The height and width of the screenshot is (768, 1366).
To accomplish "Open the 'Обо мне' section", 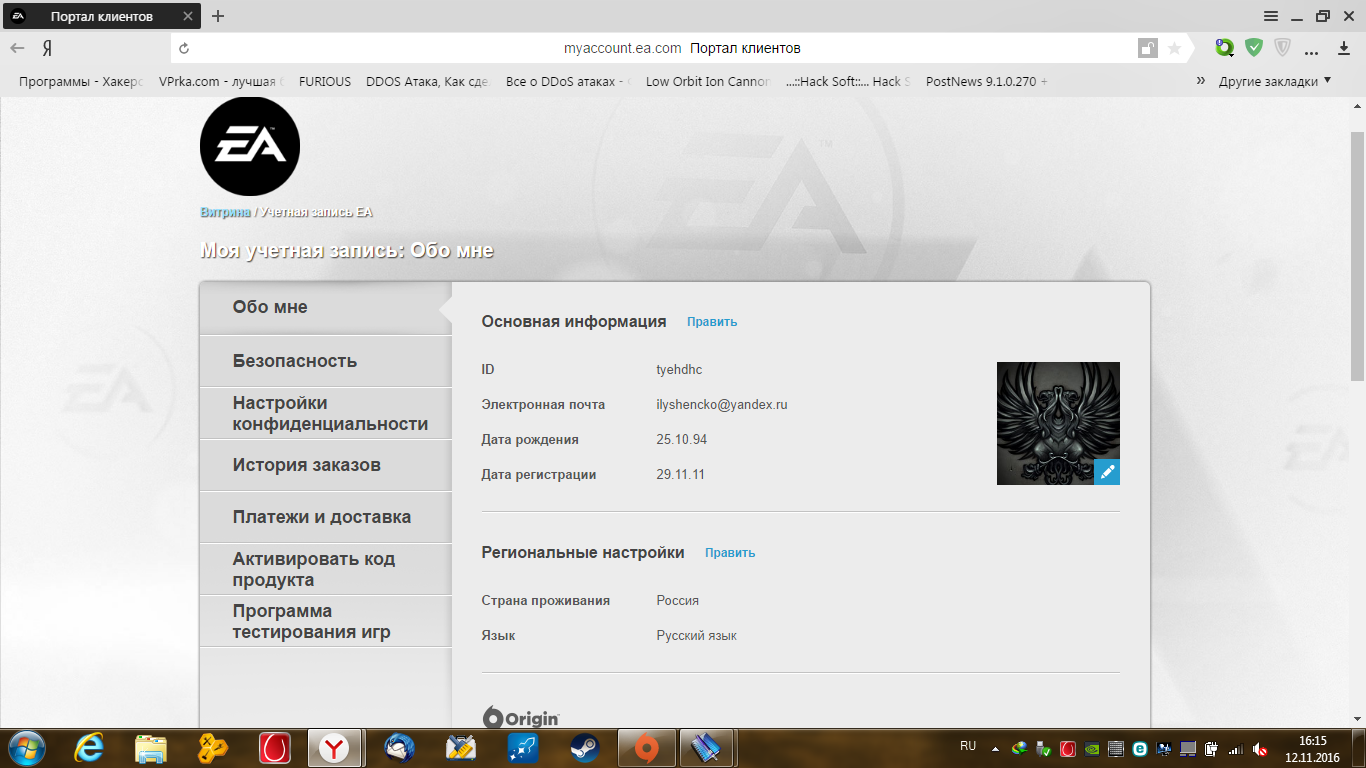I will pos(326,308).
